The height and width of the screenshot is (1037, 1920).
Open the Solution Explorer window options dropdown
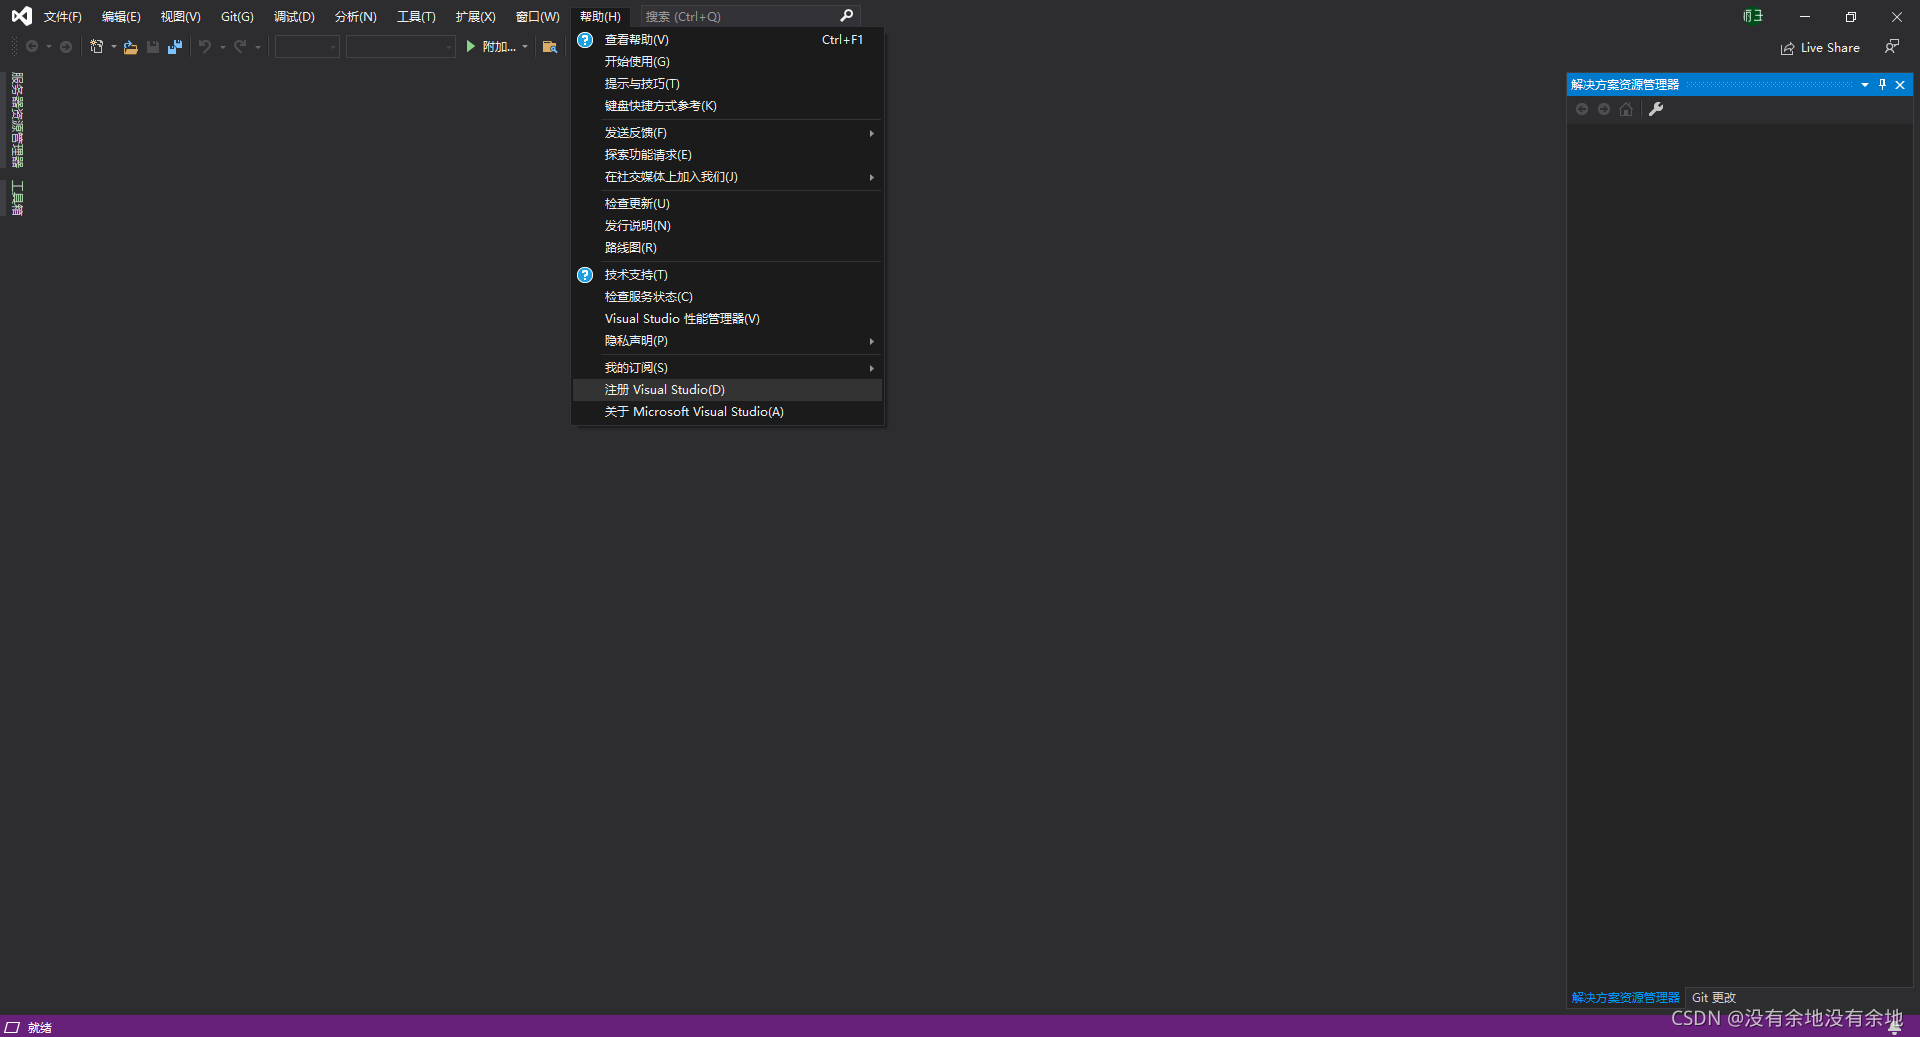(1865, 85)
